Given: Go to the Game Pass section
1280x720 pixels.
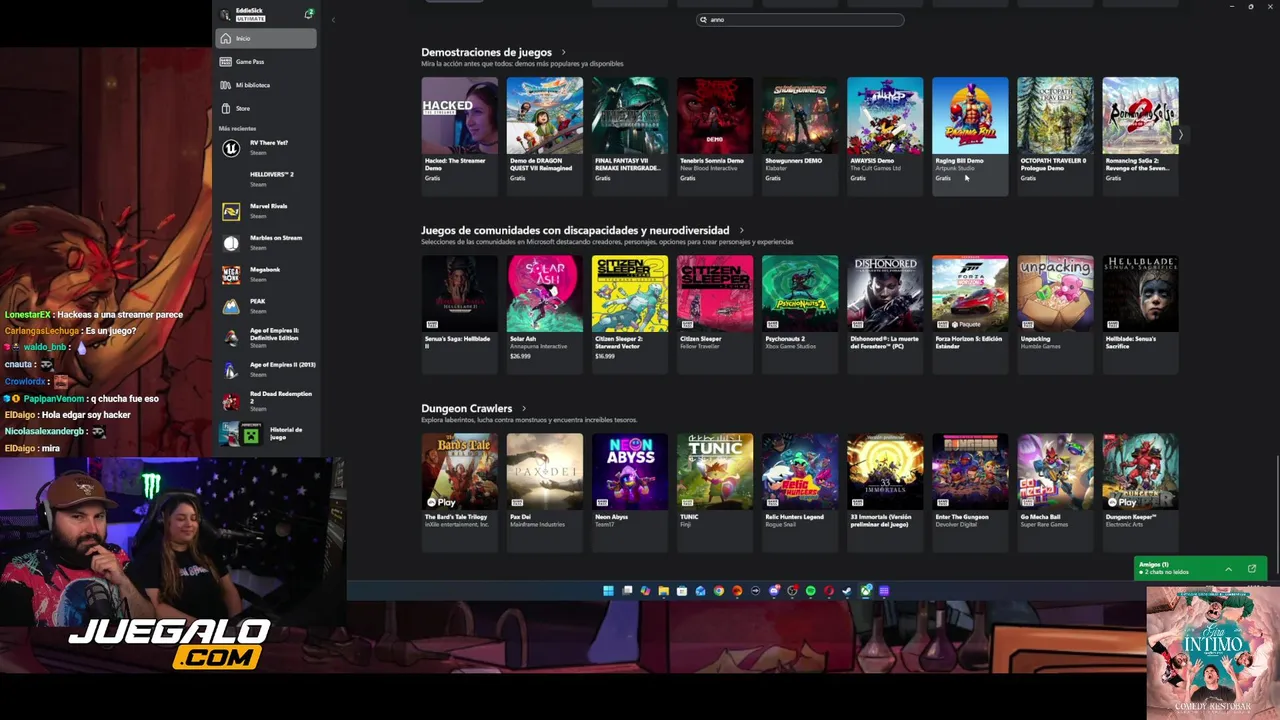Looking at the screenshot, I should tap(265, 61).
